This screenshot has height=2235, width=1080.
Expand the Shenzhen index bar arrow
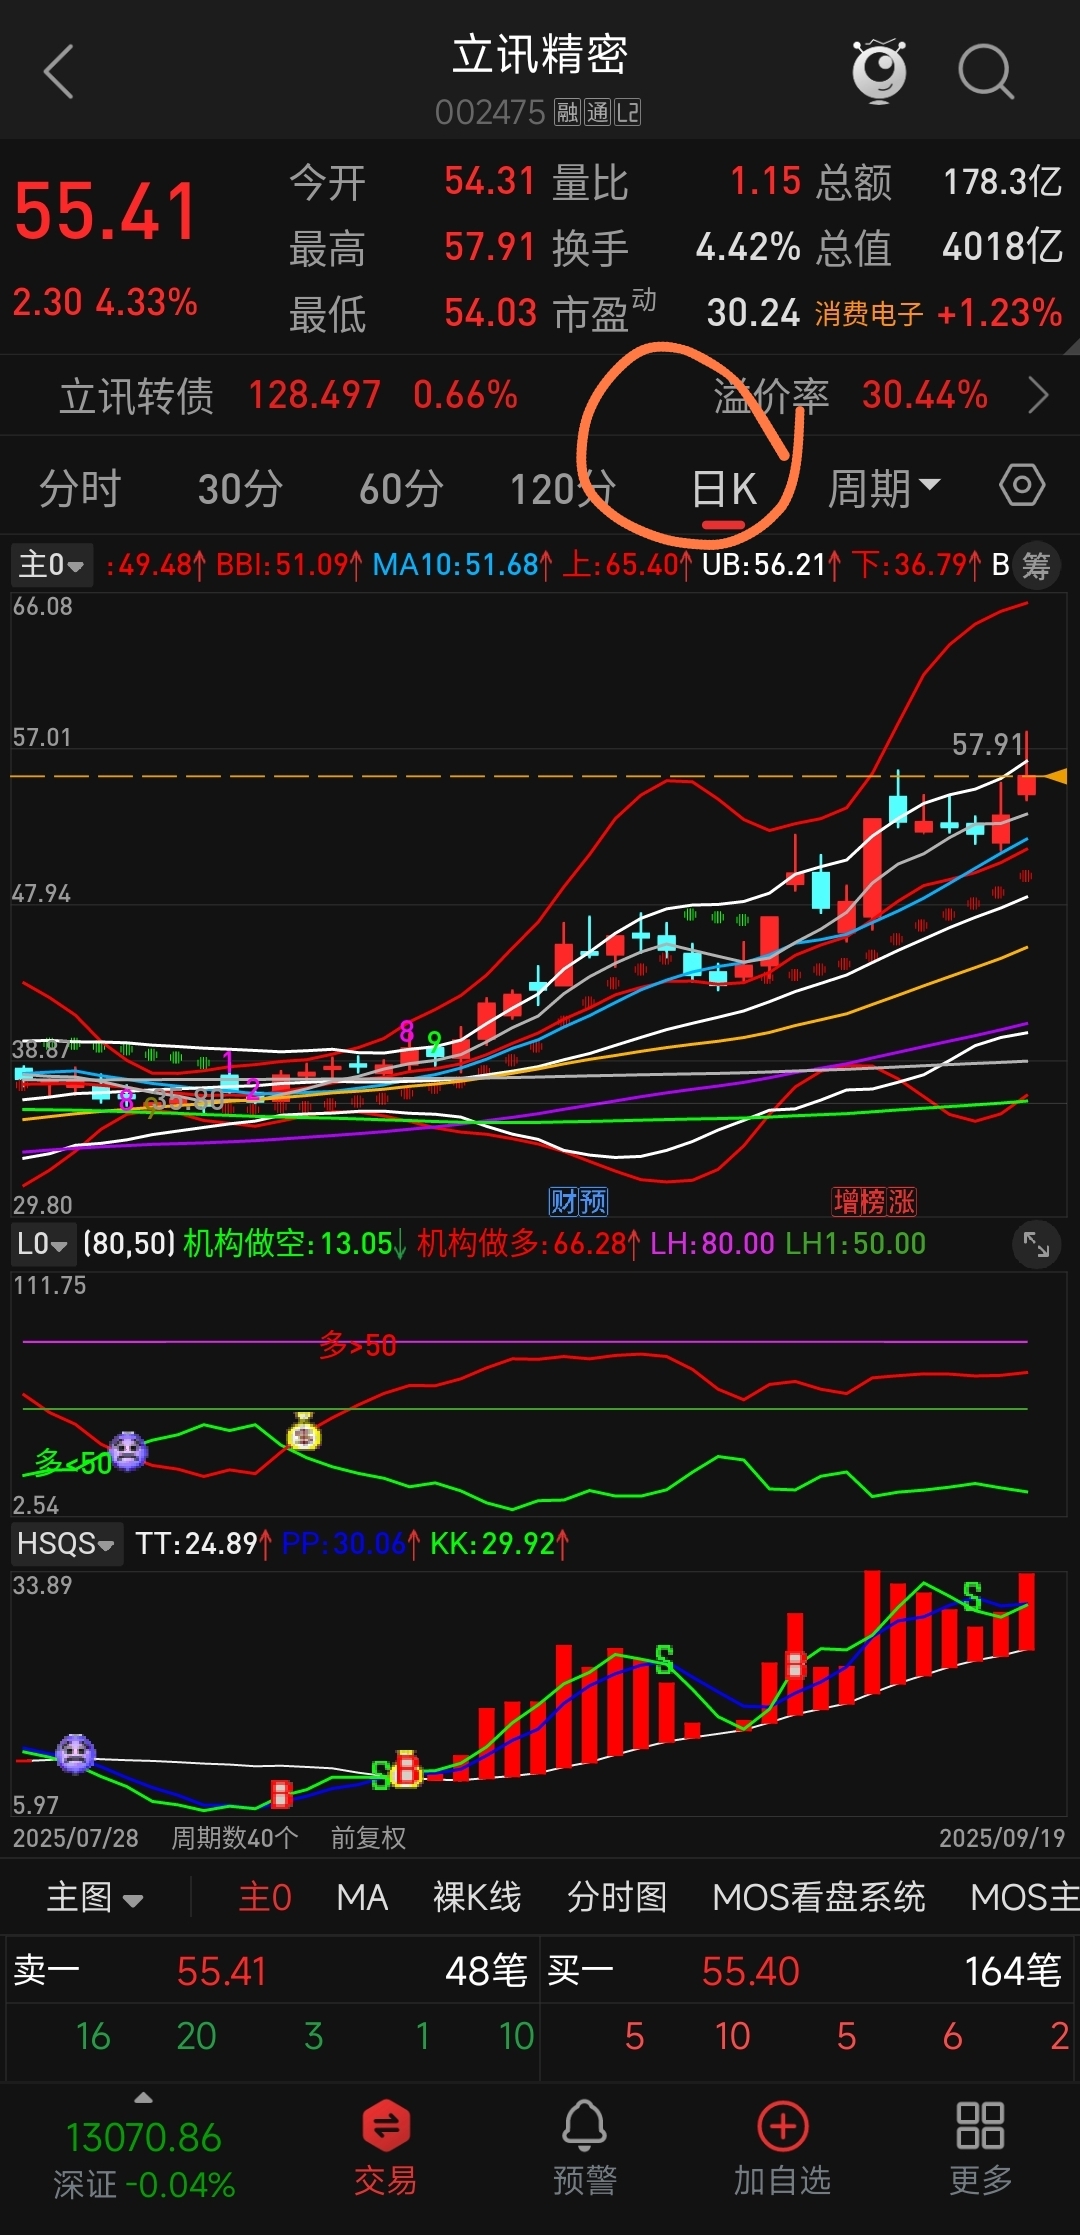pyautogui.click(x=144, y=2097)
